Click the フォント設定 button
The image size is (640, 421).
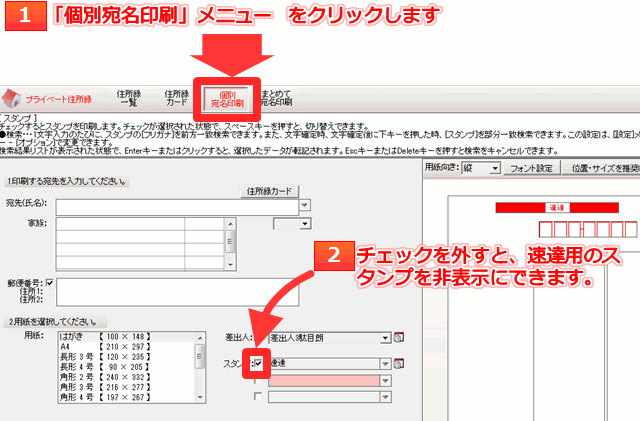click(531, 168)
